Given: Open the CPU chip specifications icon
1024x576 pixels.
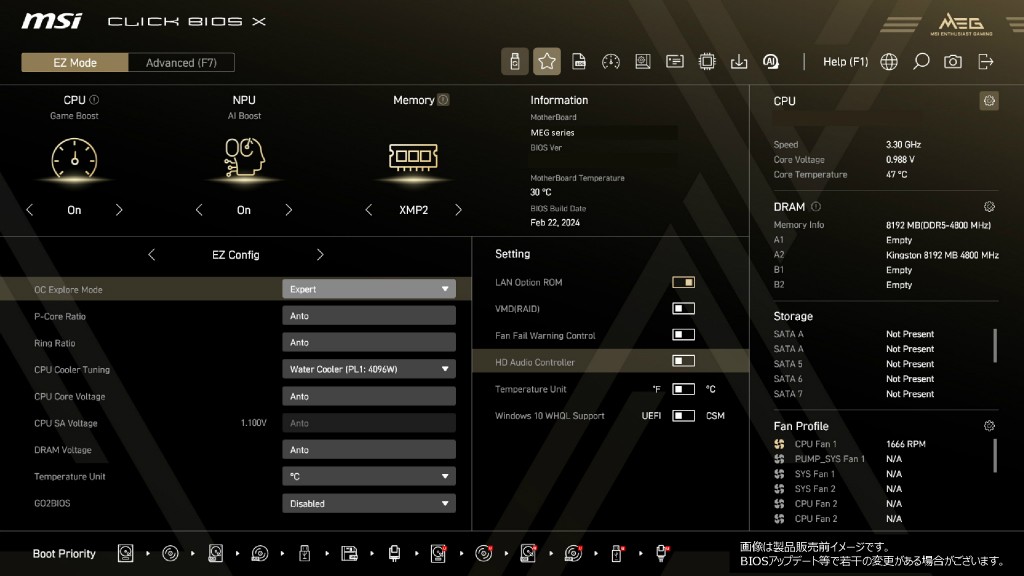Looking at the screenshot, I should pyautogui.click(x=707, y=62).
